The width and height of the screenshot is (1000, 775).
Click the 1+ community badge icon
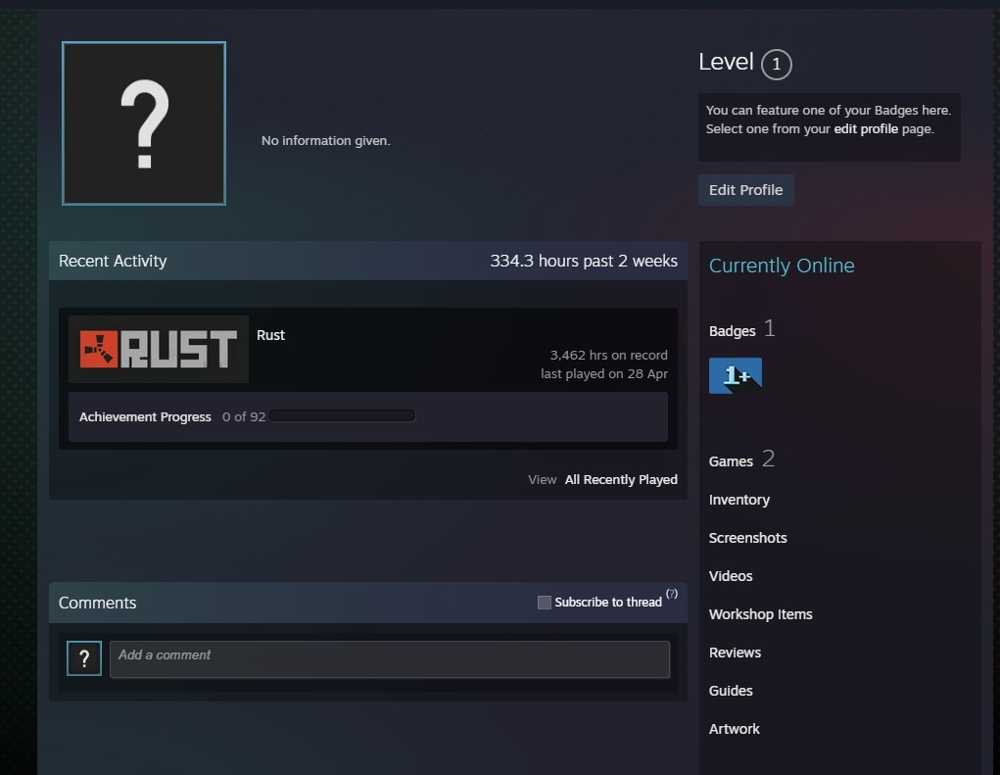[735, 376]
